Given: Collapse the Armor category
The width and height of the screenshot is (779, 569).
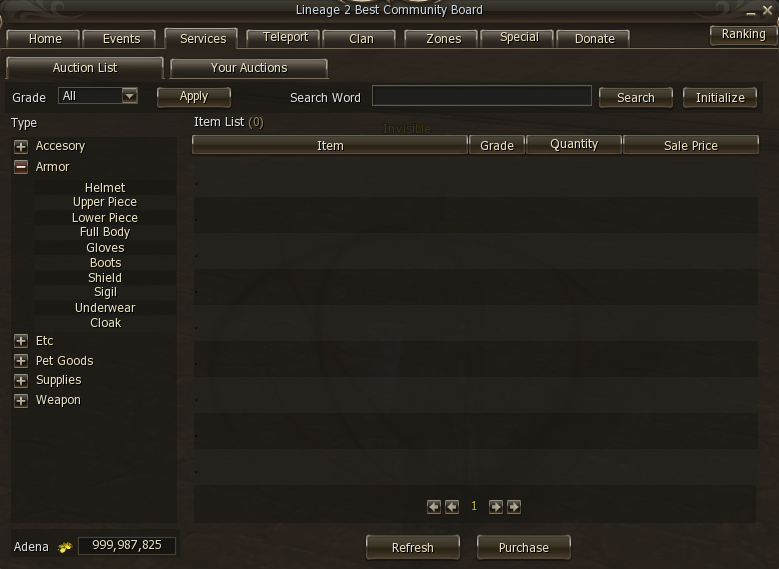Looking at the screenshot, I should (21, 167).
